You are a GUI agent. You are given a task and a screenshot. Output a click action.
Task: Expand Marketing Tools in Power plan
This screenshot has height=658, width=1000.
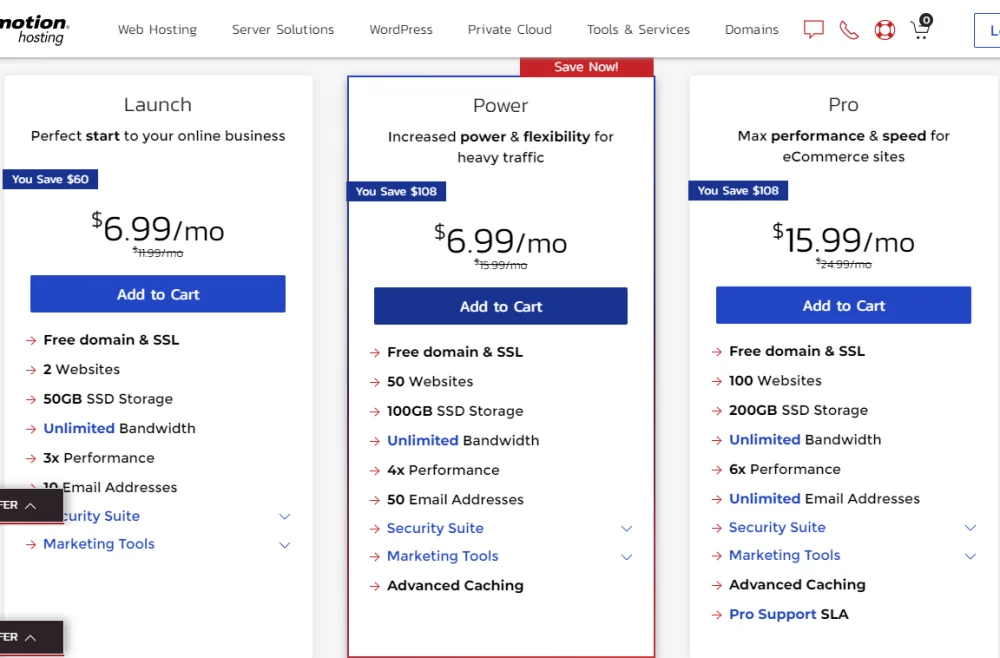tap(626, 557)
